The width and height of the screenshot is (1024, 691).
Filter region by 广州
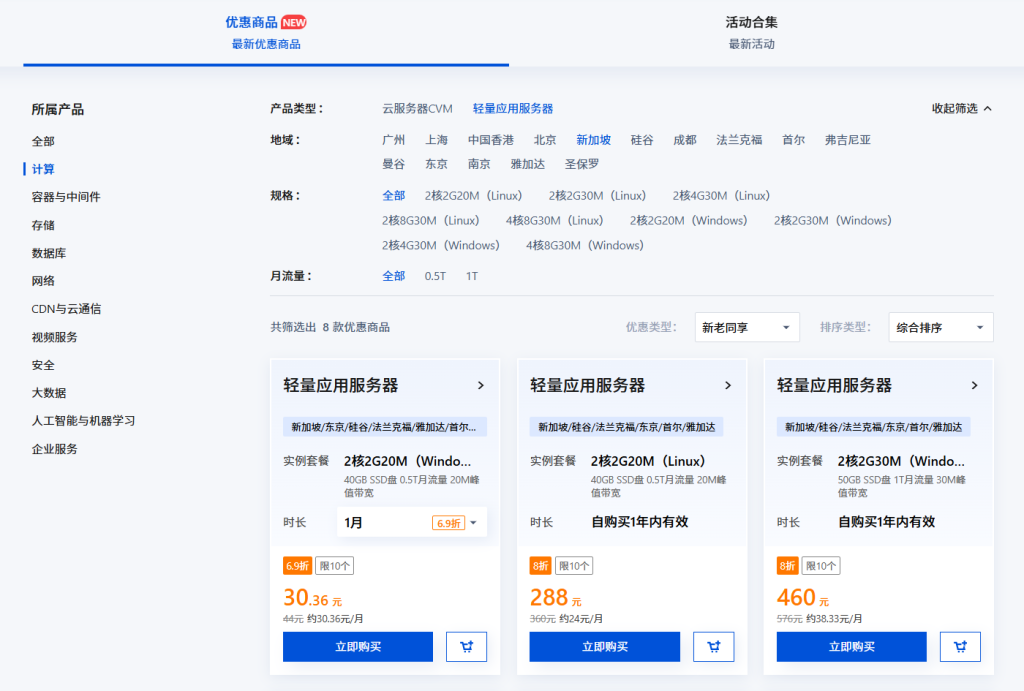(x=394, y=140)
